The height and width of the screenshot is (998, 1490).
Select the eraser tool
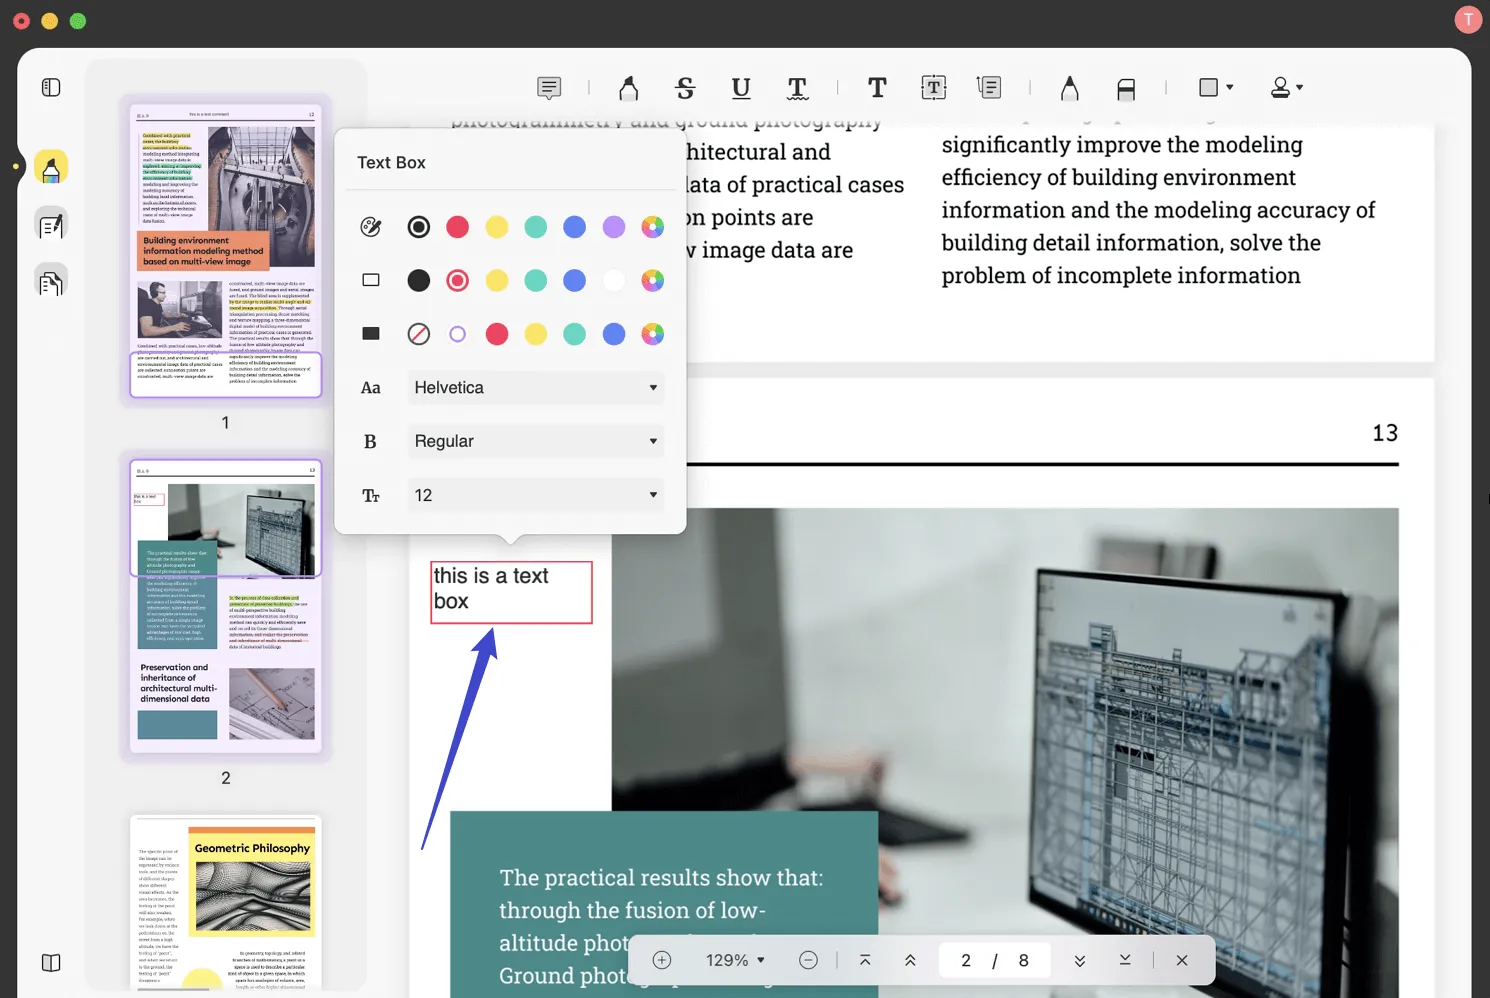(1126, 89)
